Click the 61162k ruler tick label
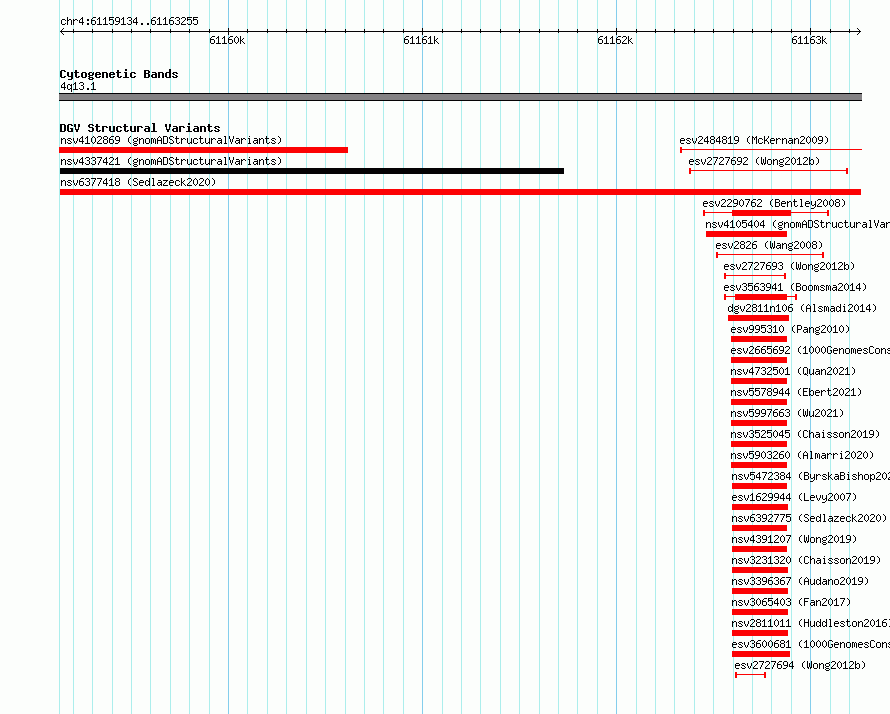890x714 pixels. (615, 40)
